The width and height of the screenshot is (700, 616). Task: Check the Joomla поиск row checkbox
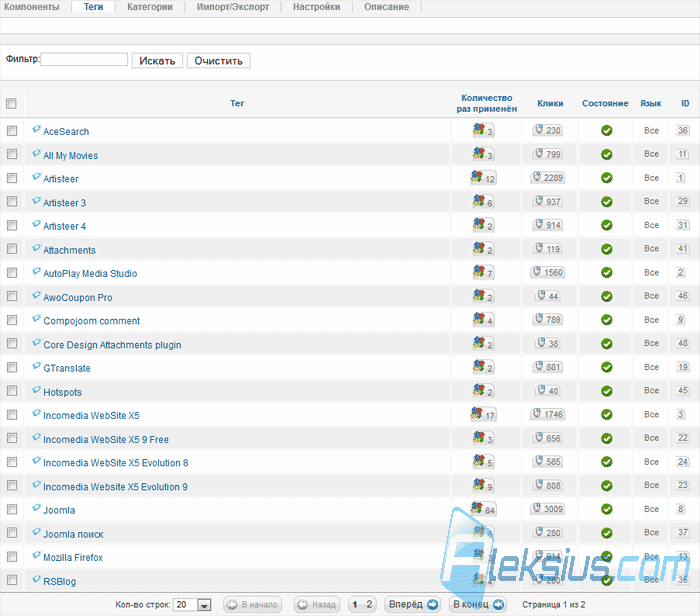pos(12,533)
